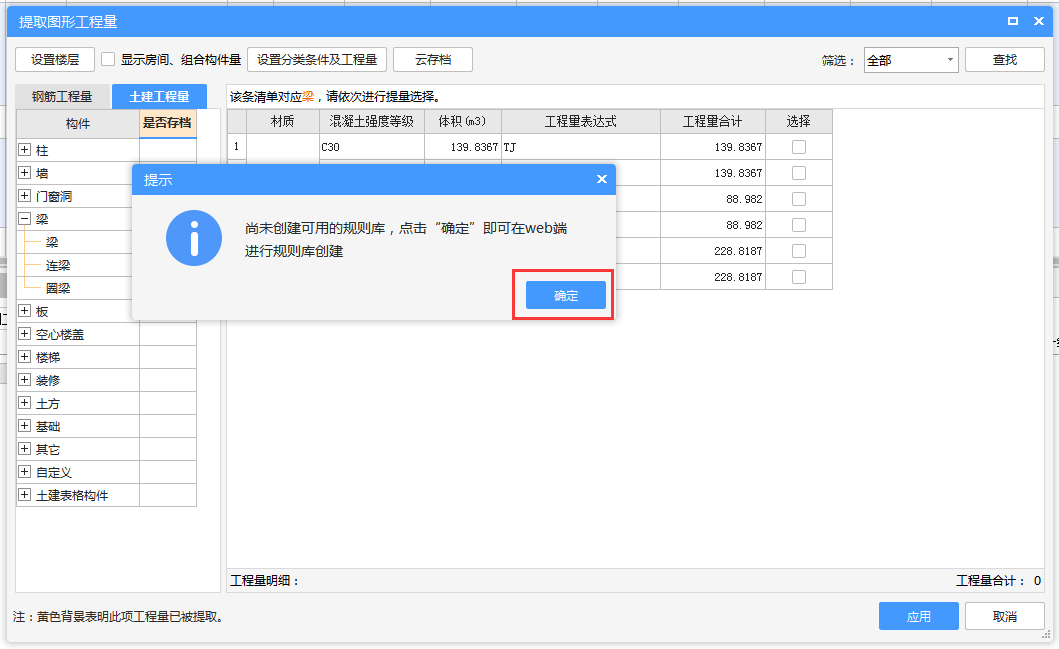Close the 提示 dialog with X
Image resolution: width=1059 pixels, height=649 pixels.
[x=601, y=179]
